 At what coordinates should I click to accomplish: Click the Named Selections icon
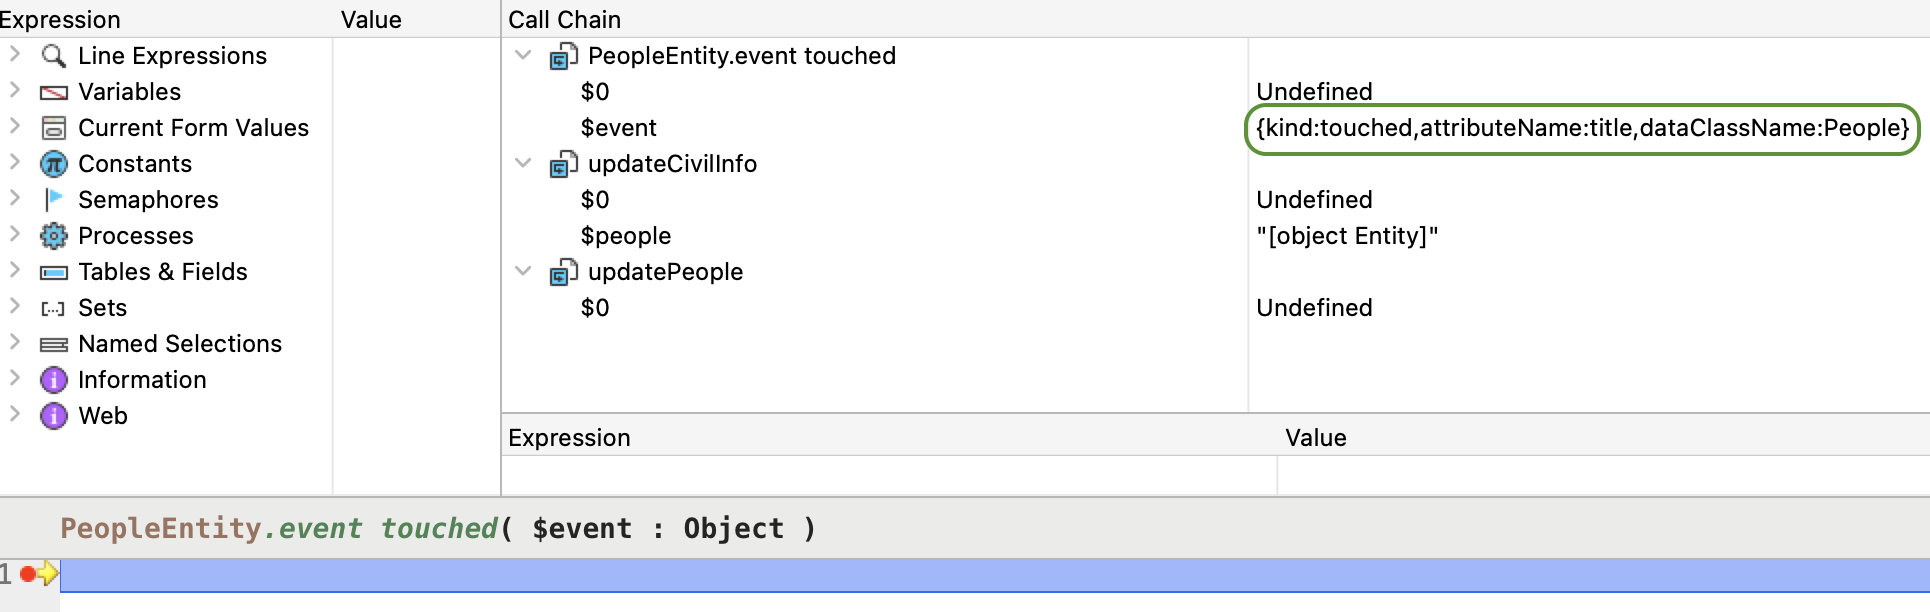coord(53,345)
